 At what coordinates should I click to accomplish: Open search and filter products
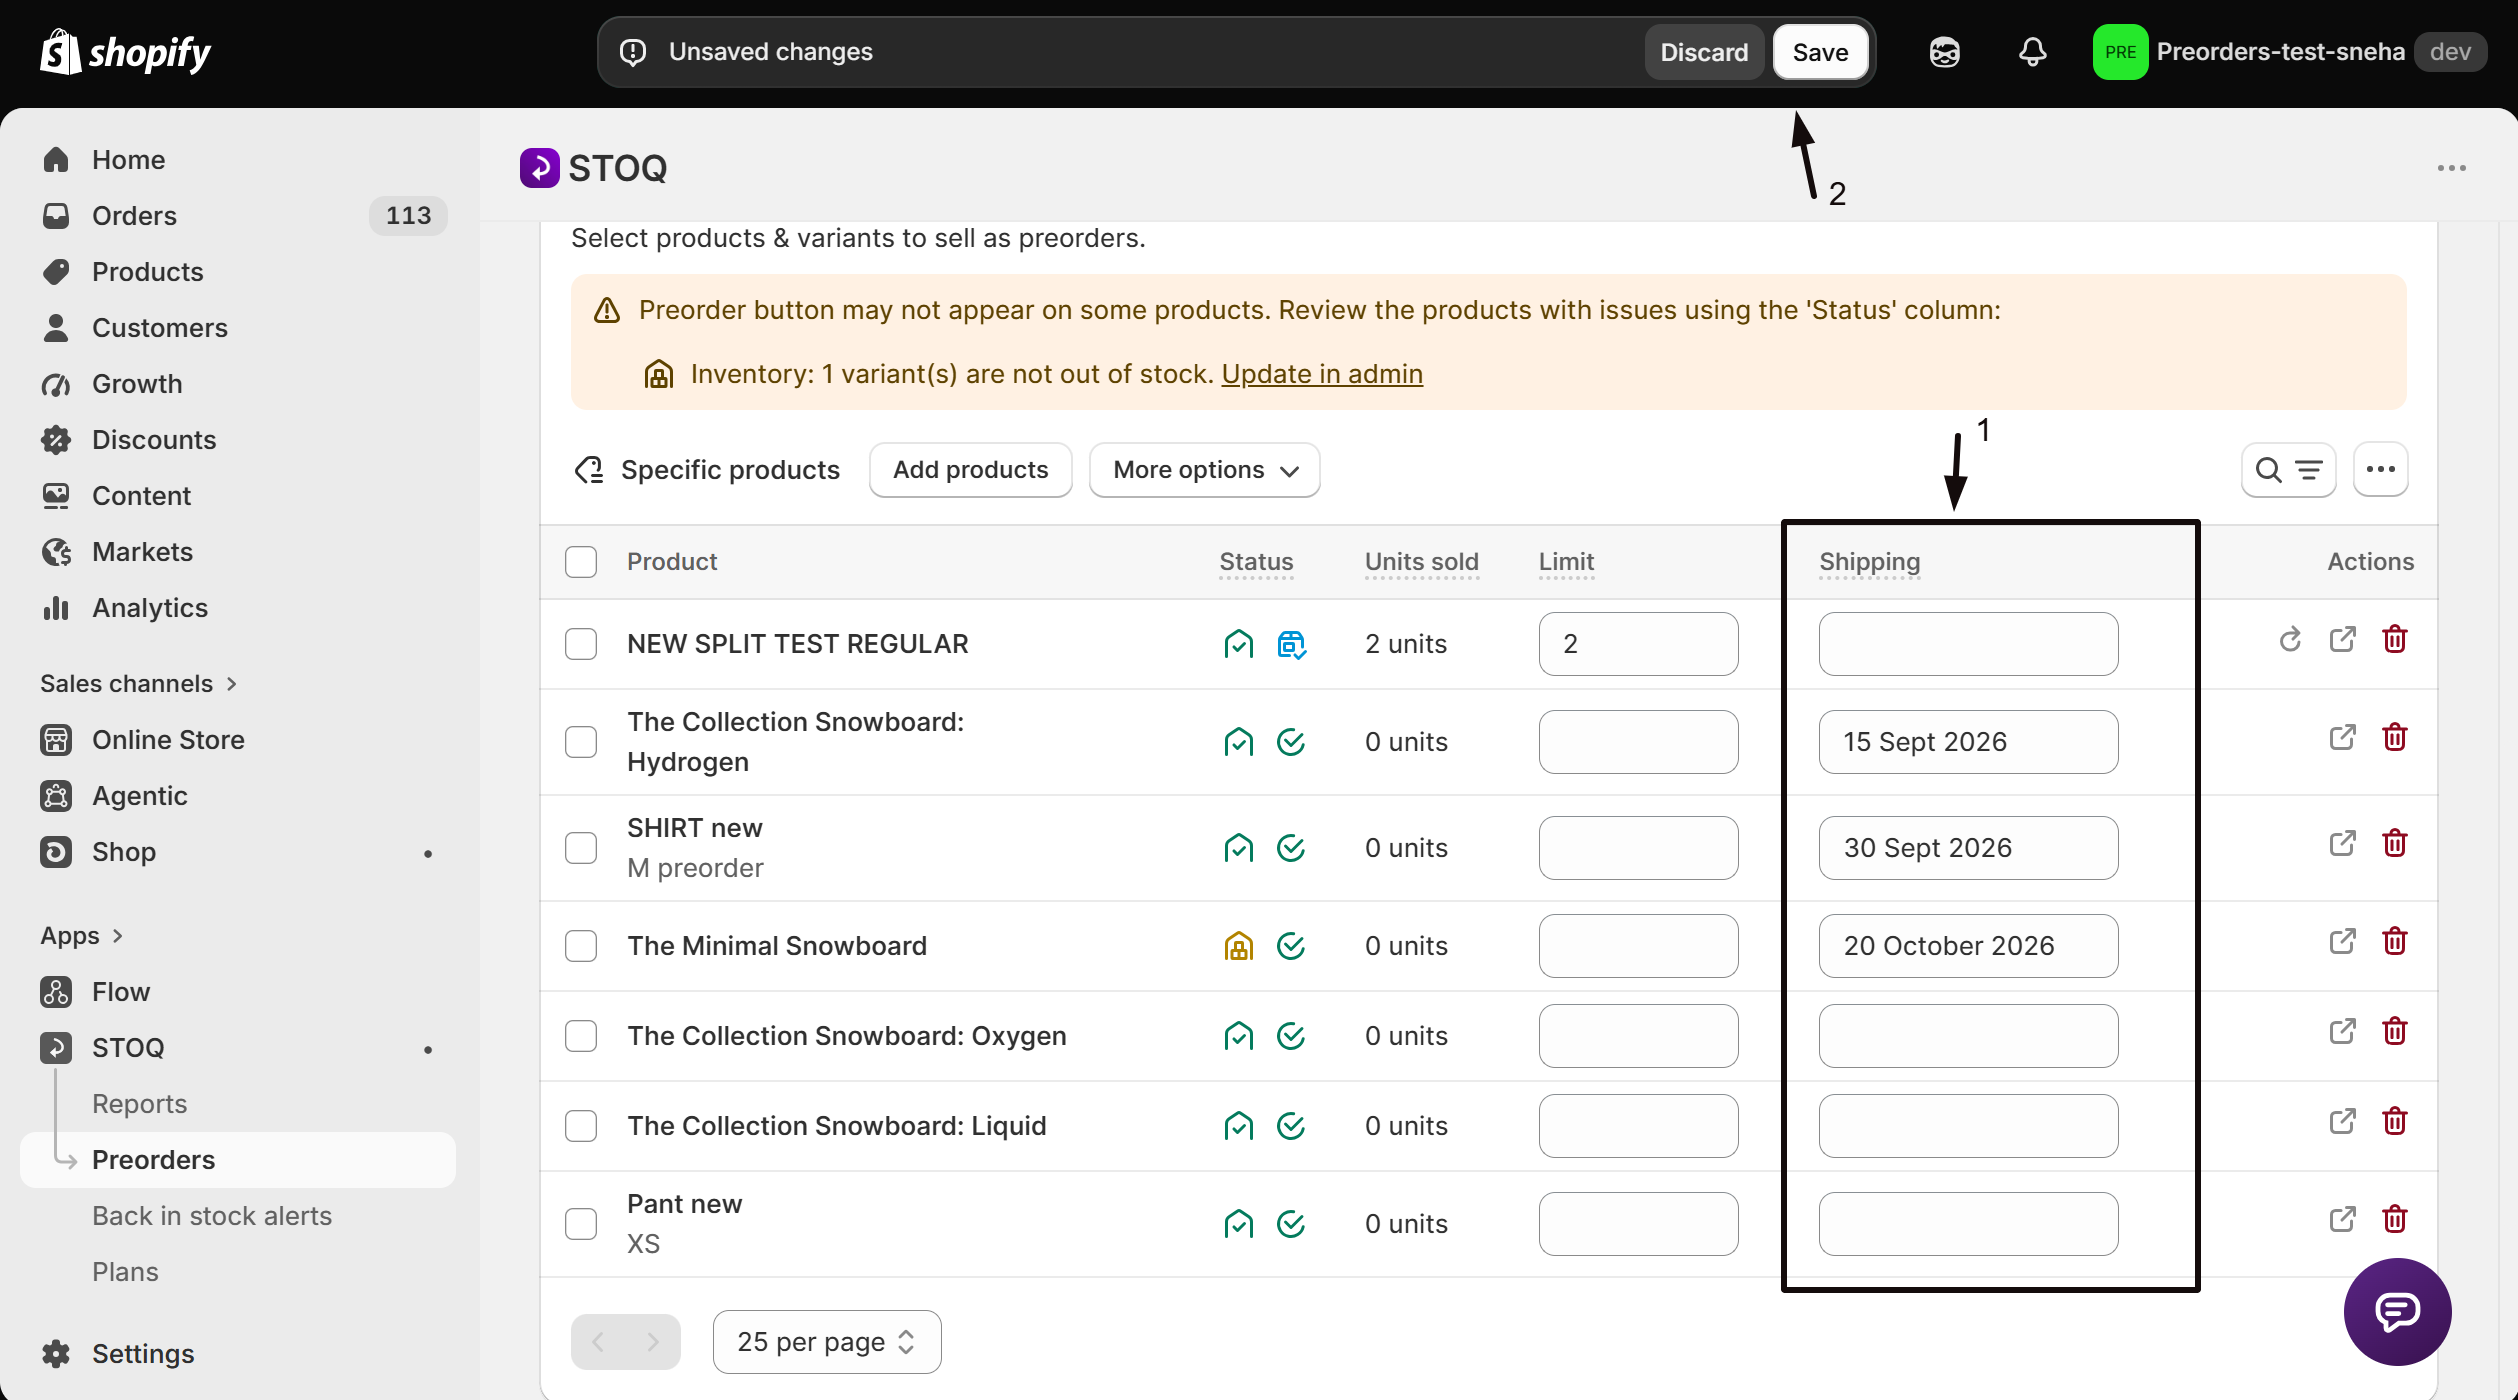coord(2288,470)
